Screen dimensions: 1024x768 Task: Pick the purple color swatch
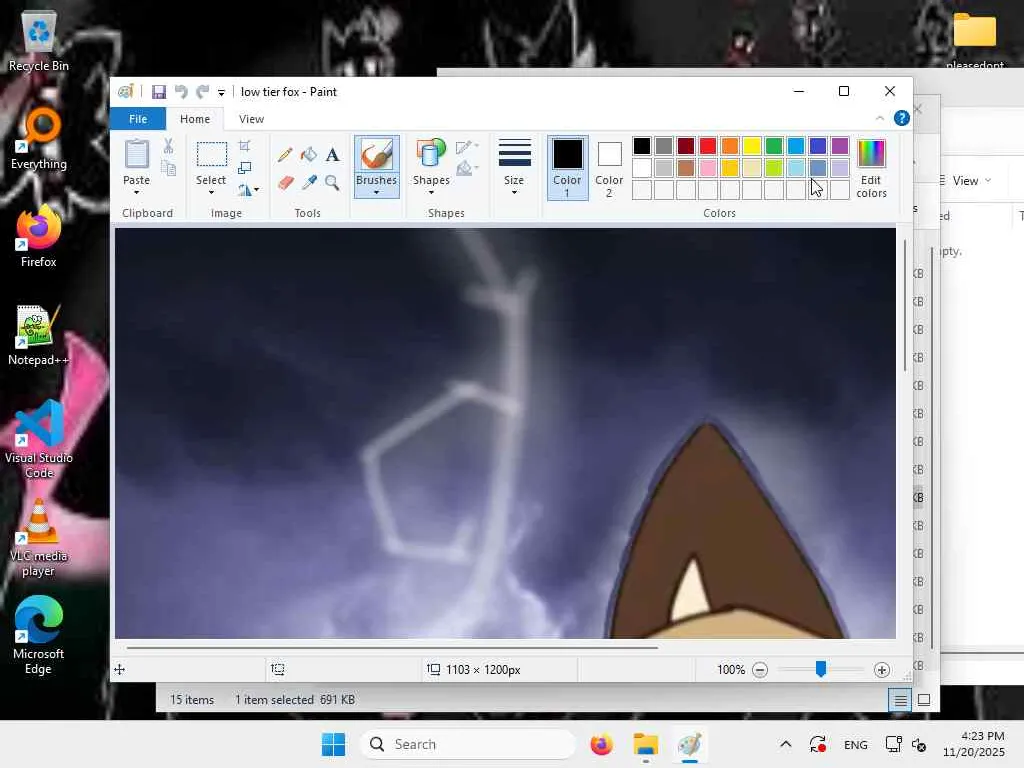tap(840, 146)
